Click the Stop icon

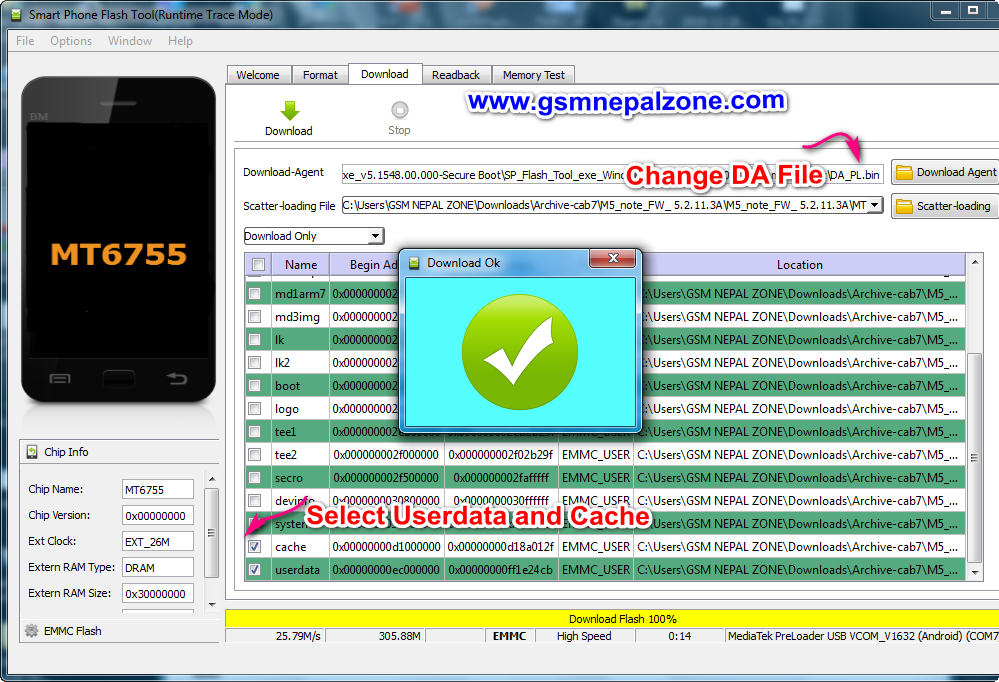point(399,110)
